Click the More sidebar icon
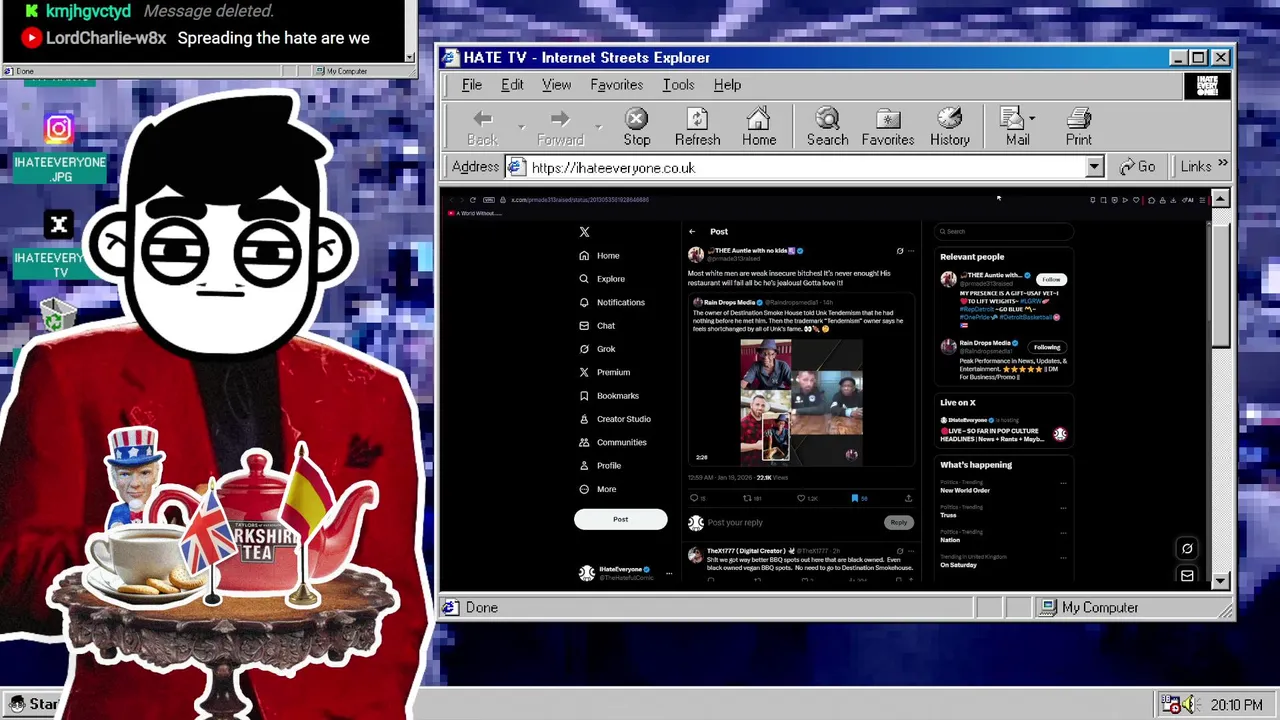 pyautogui.click(x=584, y=489)
